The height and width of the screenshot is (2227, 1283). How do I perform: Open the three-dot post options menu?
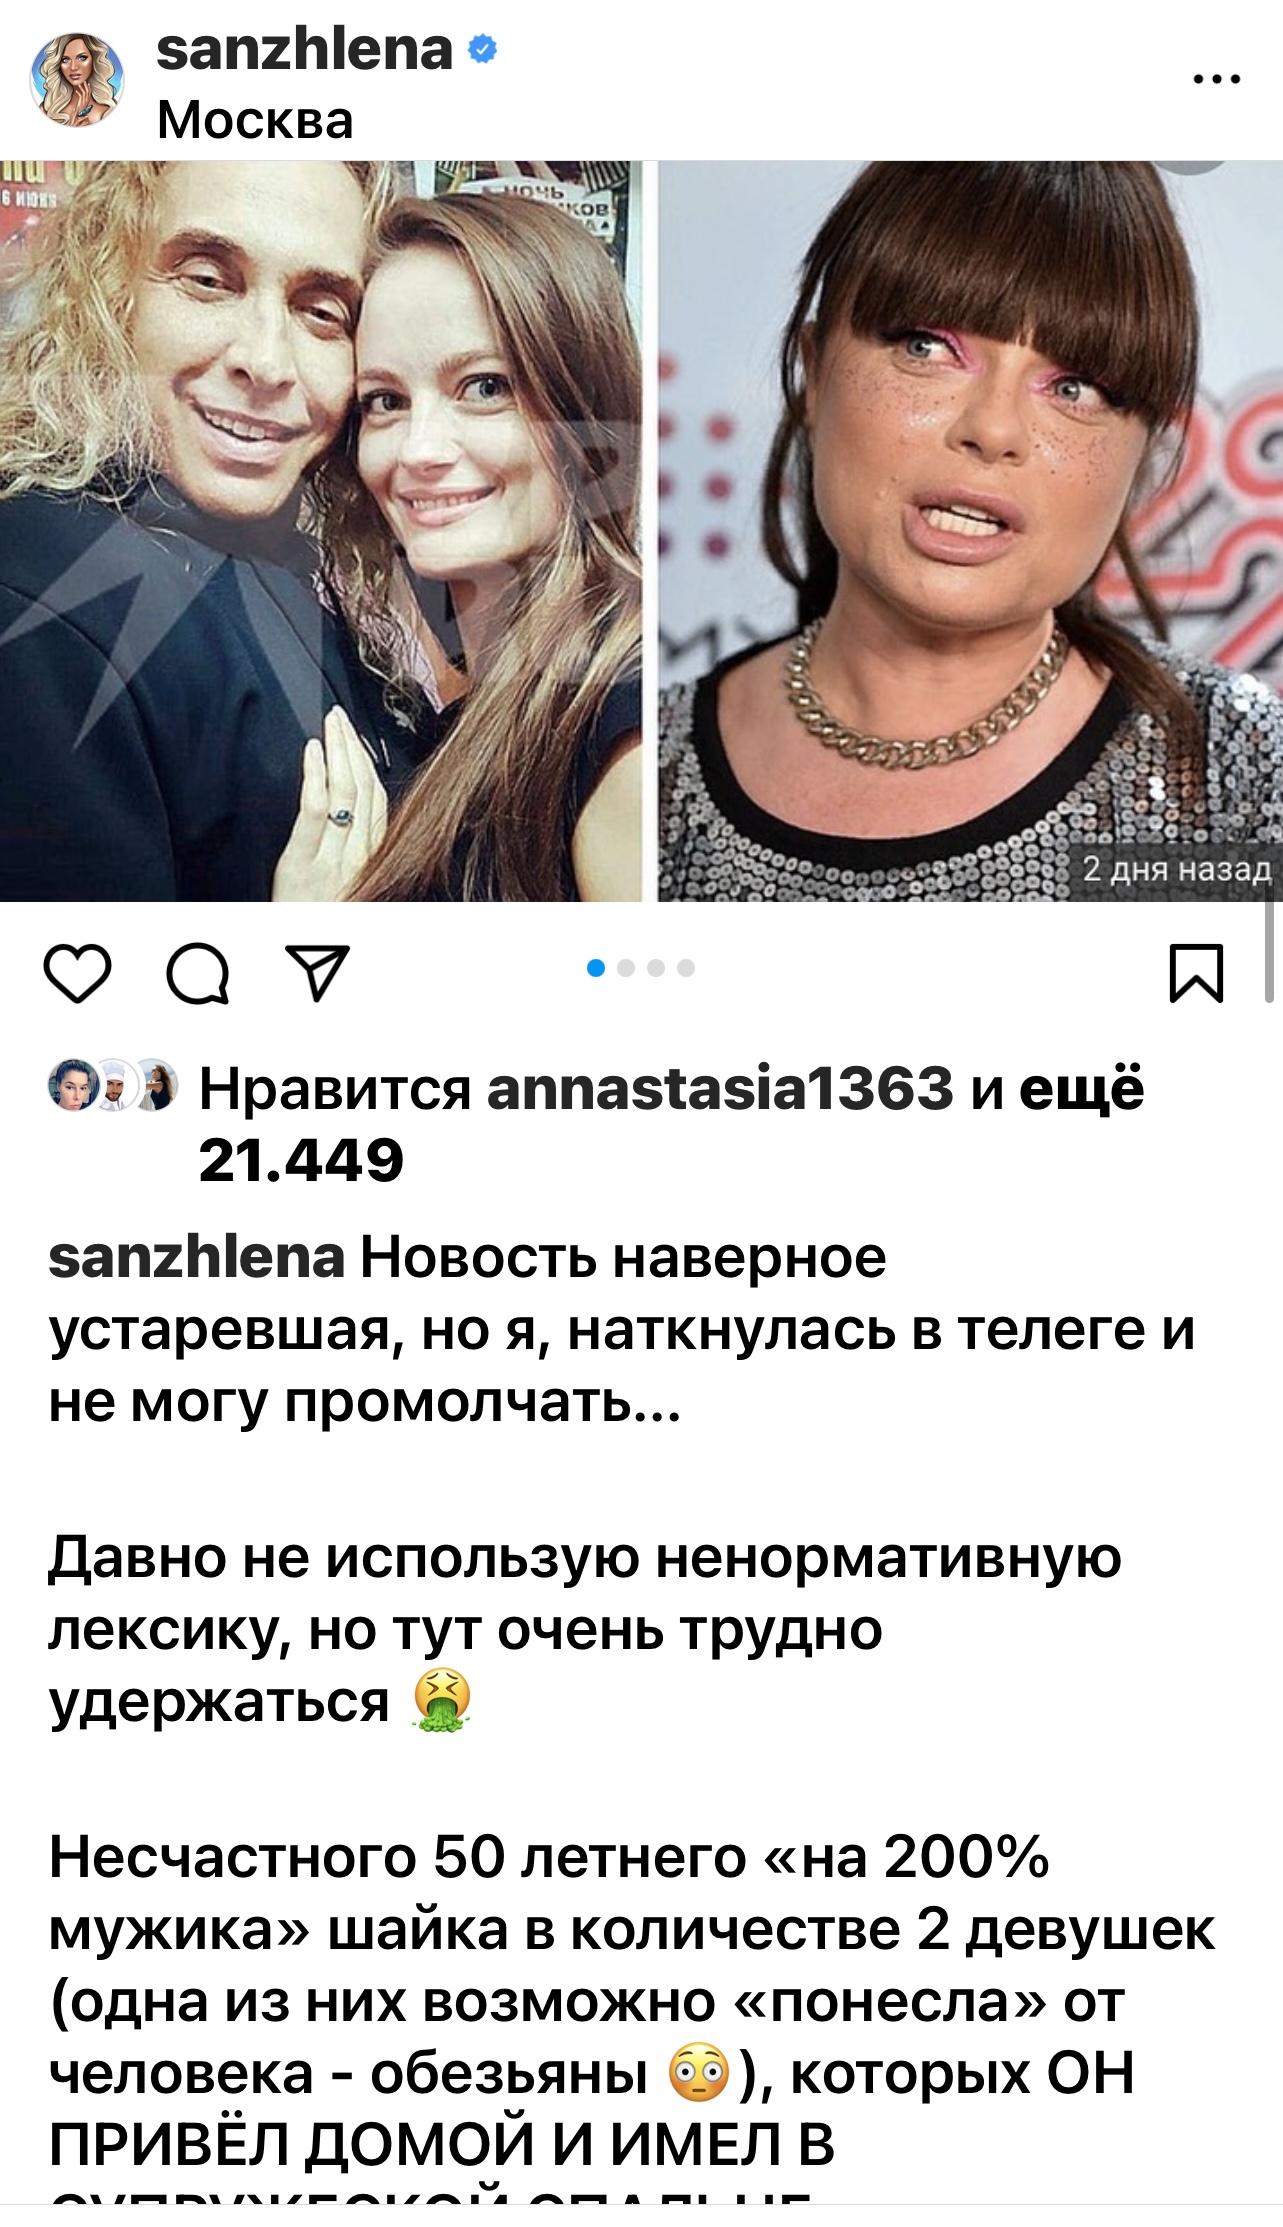coord(1217,79)
